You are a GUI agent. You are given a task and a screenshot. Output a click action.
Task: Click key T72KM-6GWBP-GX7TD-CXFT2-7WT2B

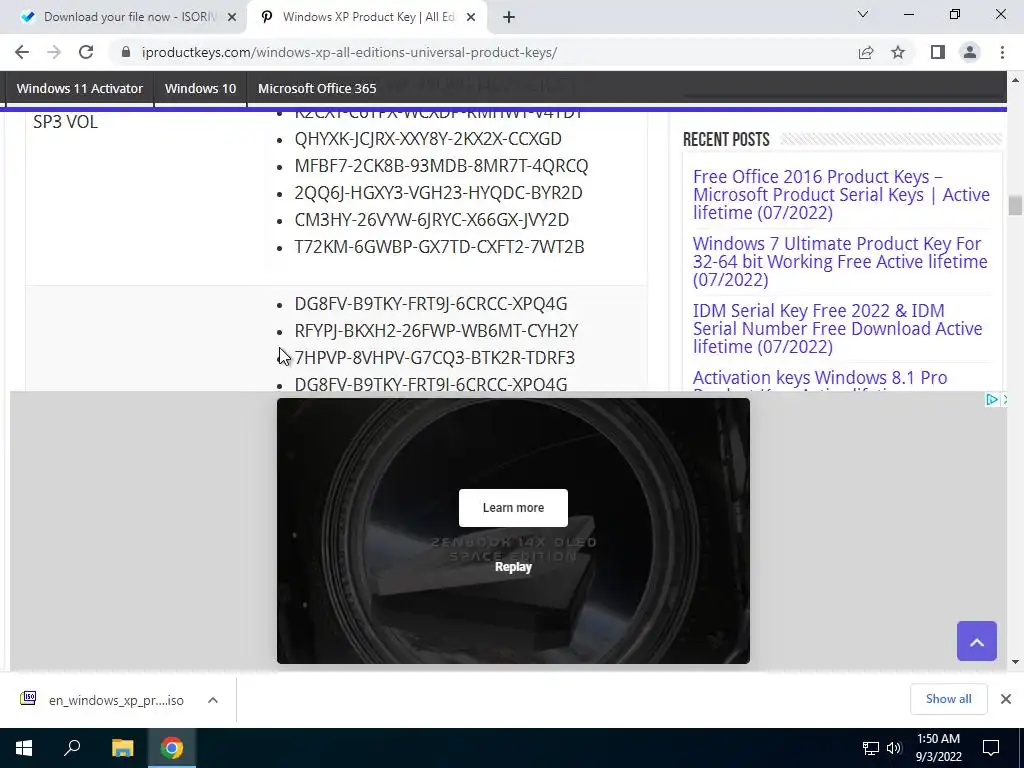pos(440,247)
